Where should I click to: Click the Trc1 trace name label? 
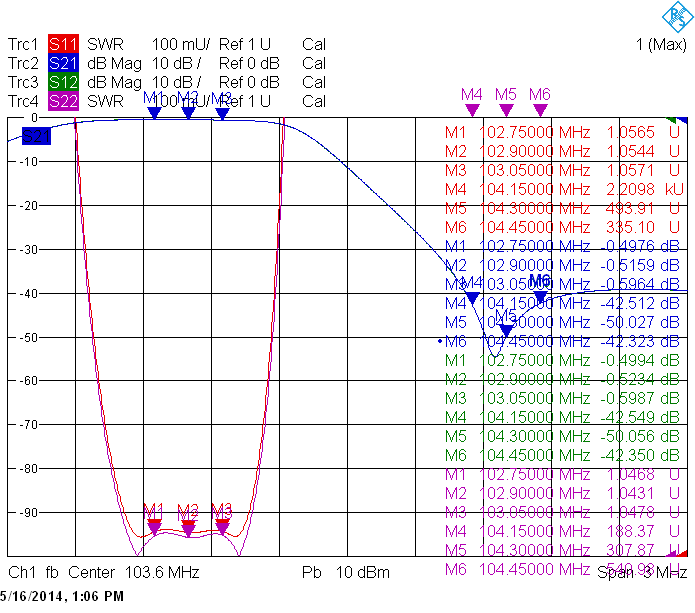23,44
